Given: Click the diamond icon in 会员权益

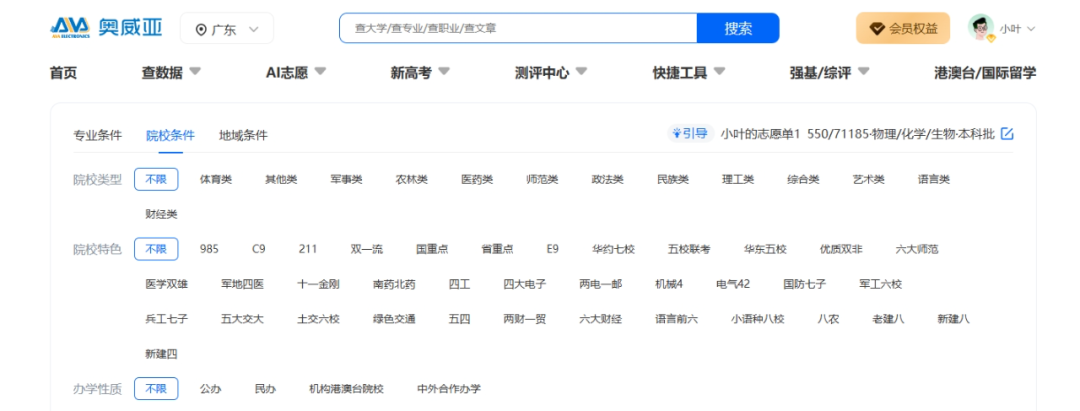Looking at the screenshot, I should point(877,29).
